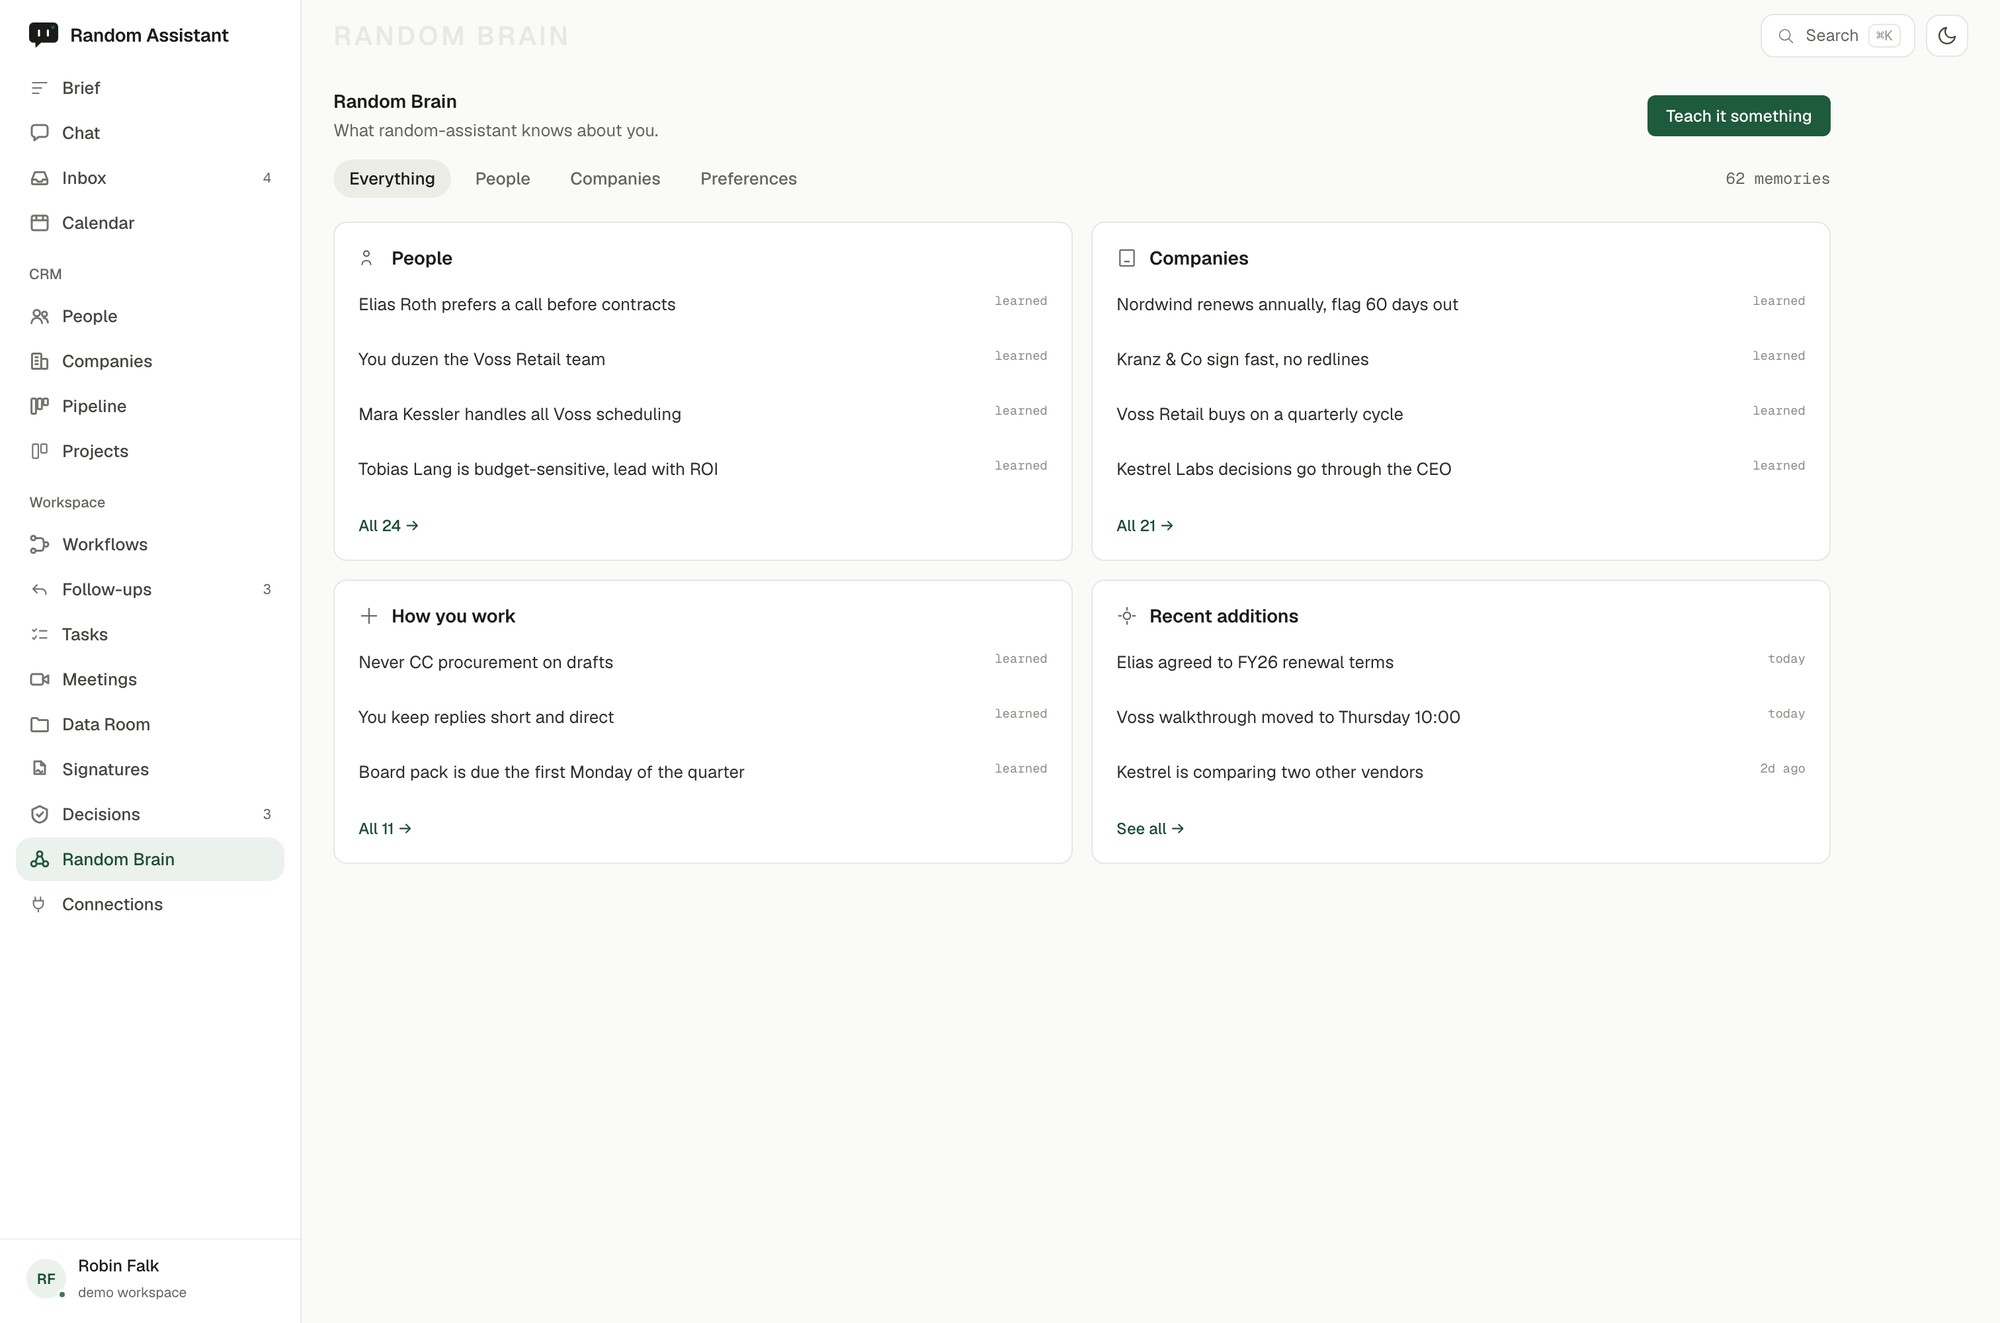Click the Follow-ups reply arrow icon
The height and width of the screenshot is (1323, 2000).
[39, 589]
